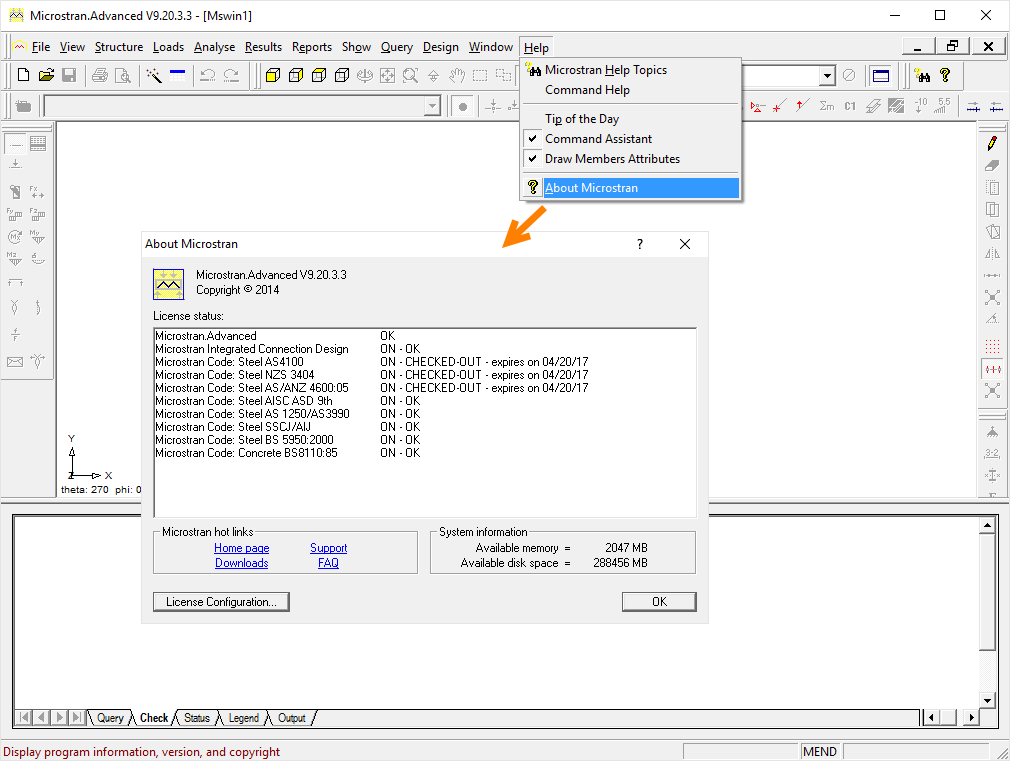This screenshot has width=1010, height=761.
Task: Click the Mx torsion icon
Action: coord(15,237)
